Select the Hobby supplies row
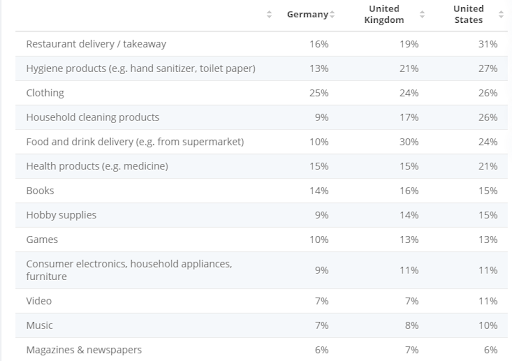 (261, 215)
